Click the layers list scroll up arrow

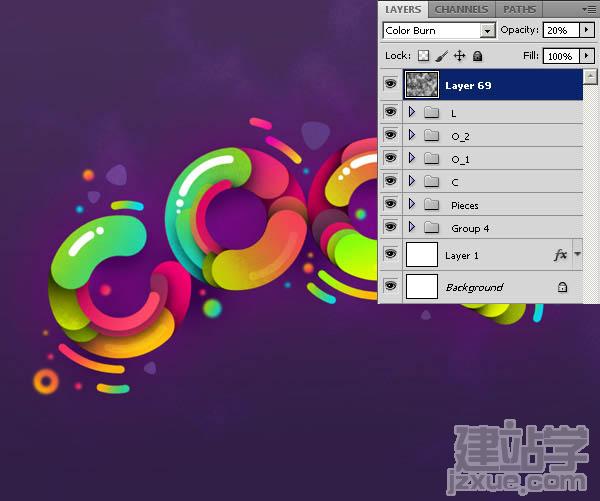591,77
